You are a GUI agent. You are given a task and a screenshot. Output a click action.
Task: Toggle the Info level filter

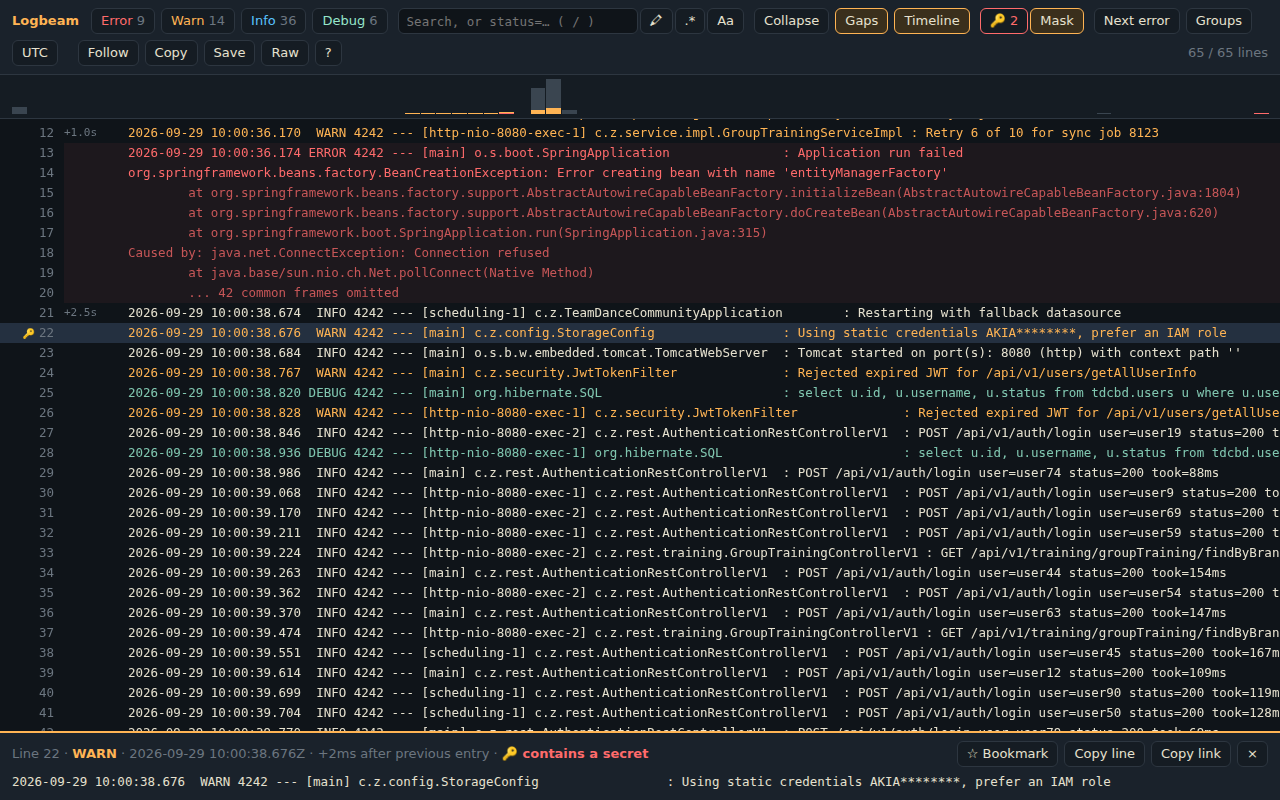tap(273, 21)
